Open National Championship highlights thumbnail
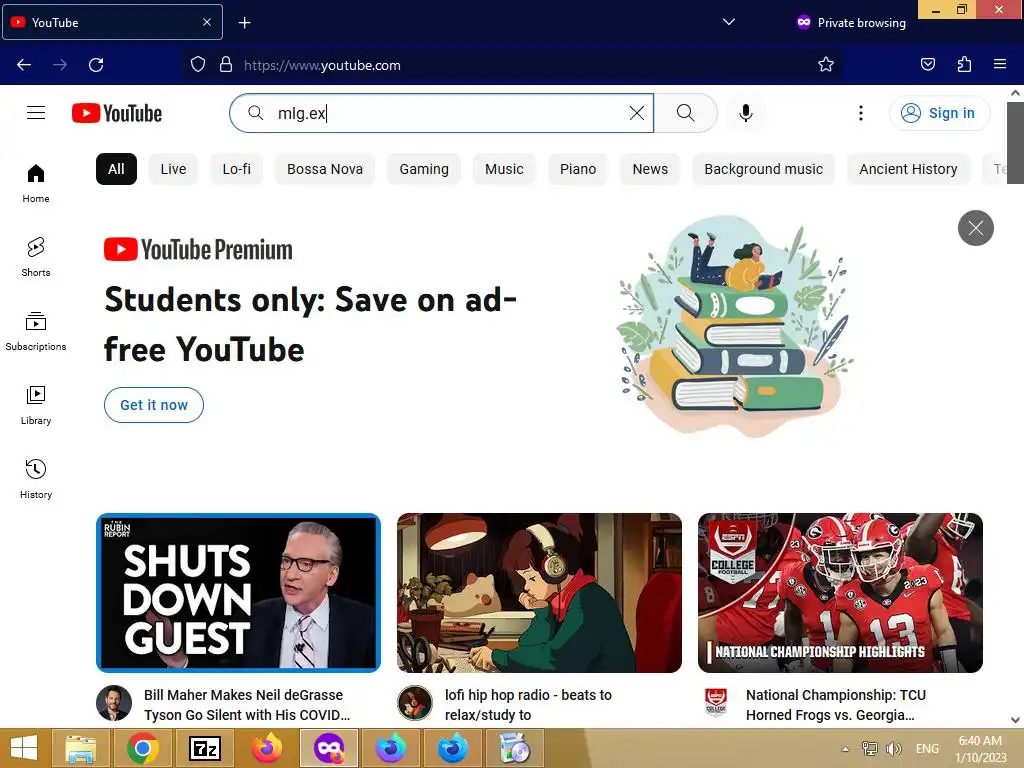 pyautogui.click(x=840, y=593)
